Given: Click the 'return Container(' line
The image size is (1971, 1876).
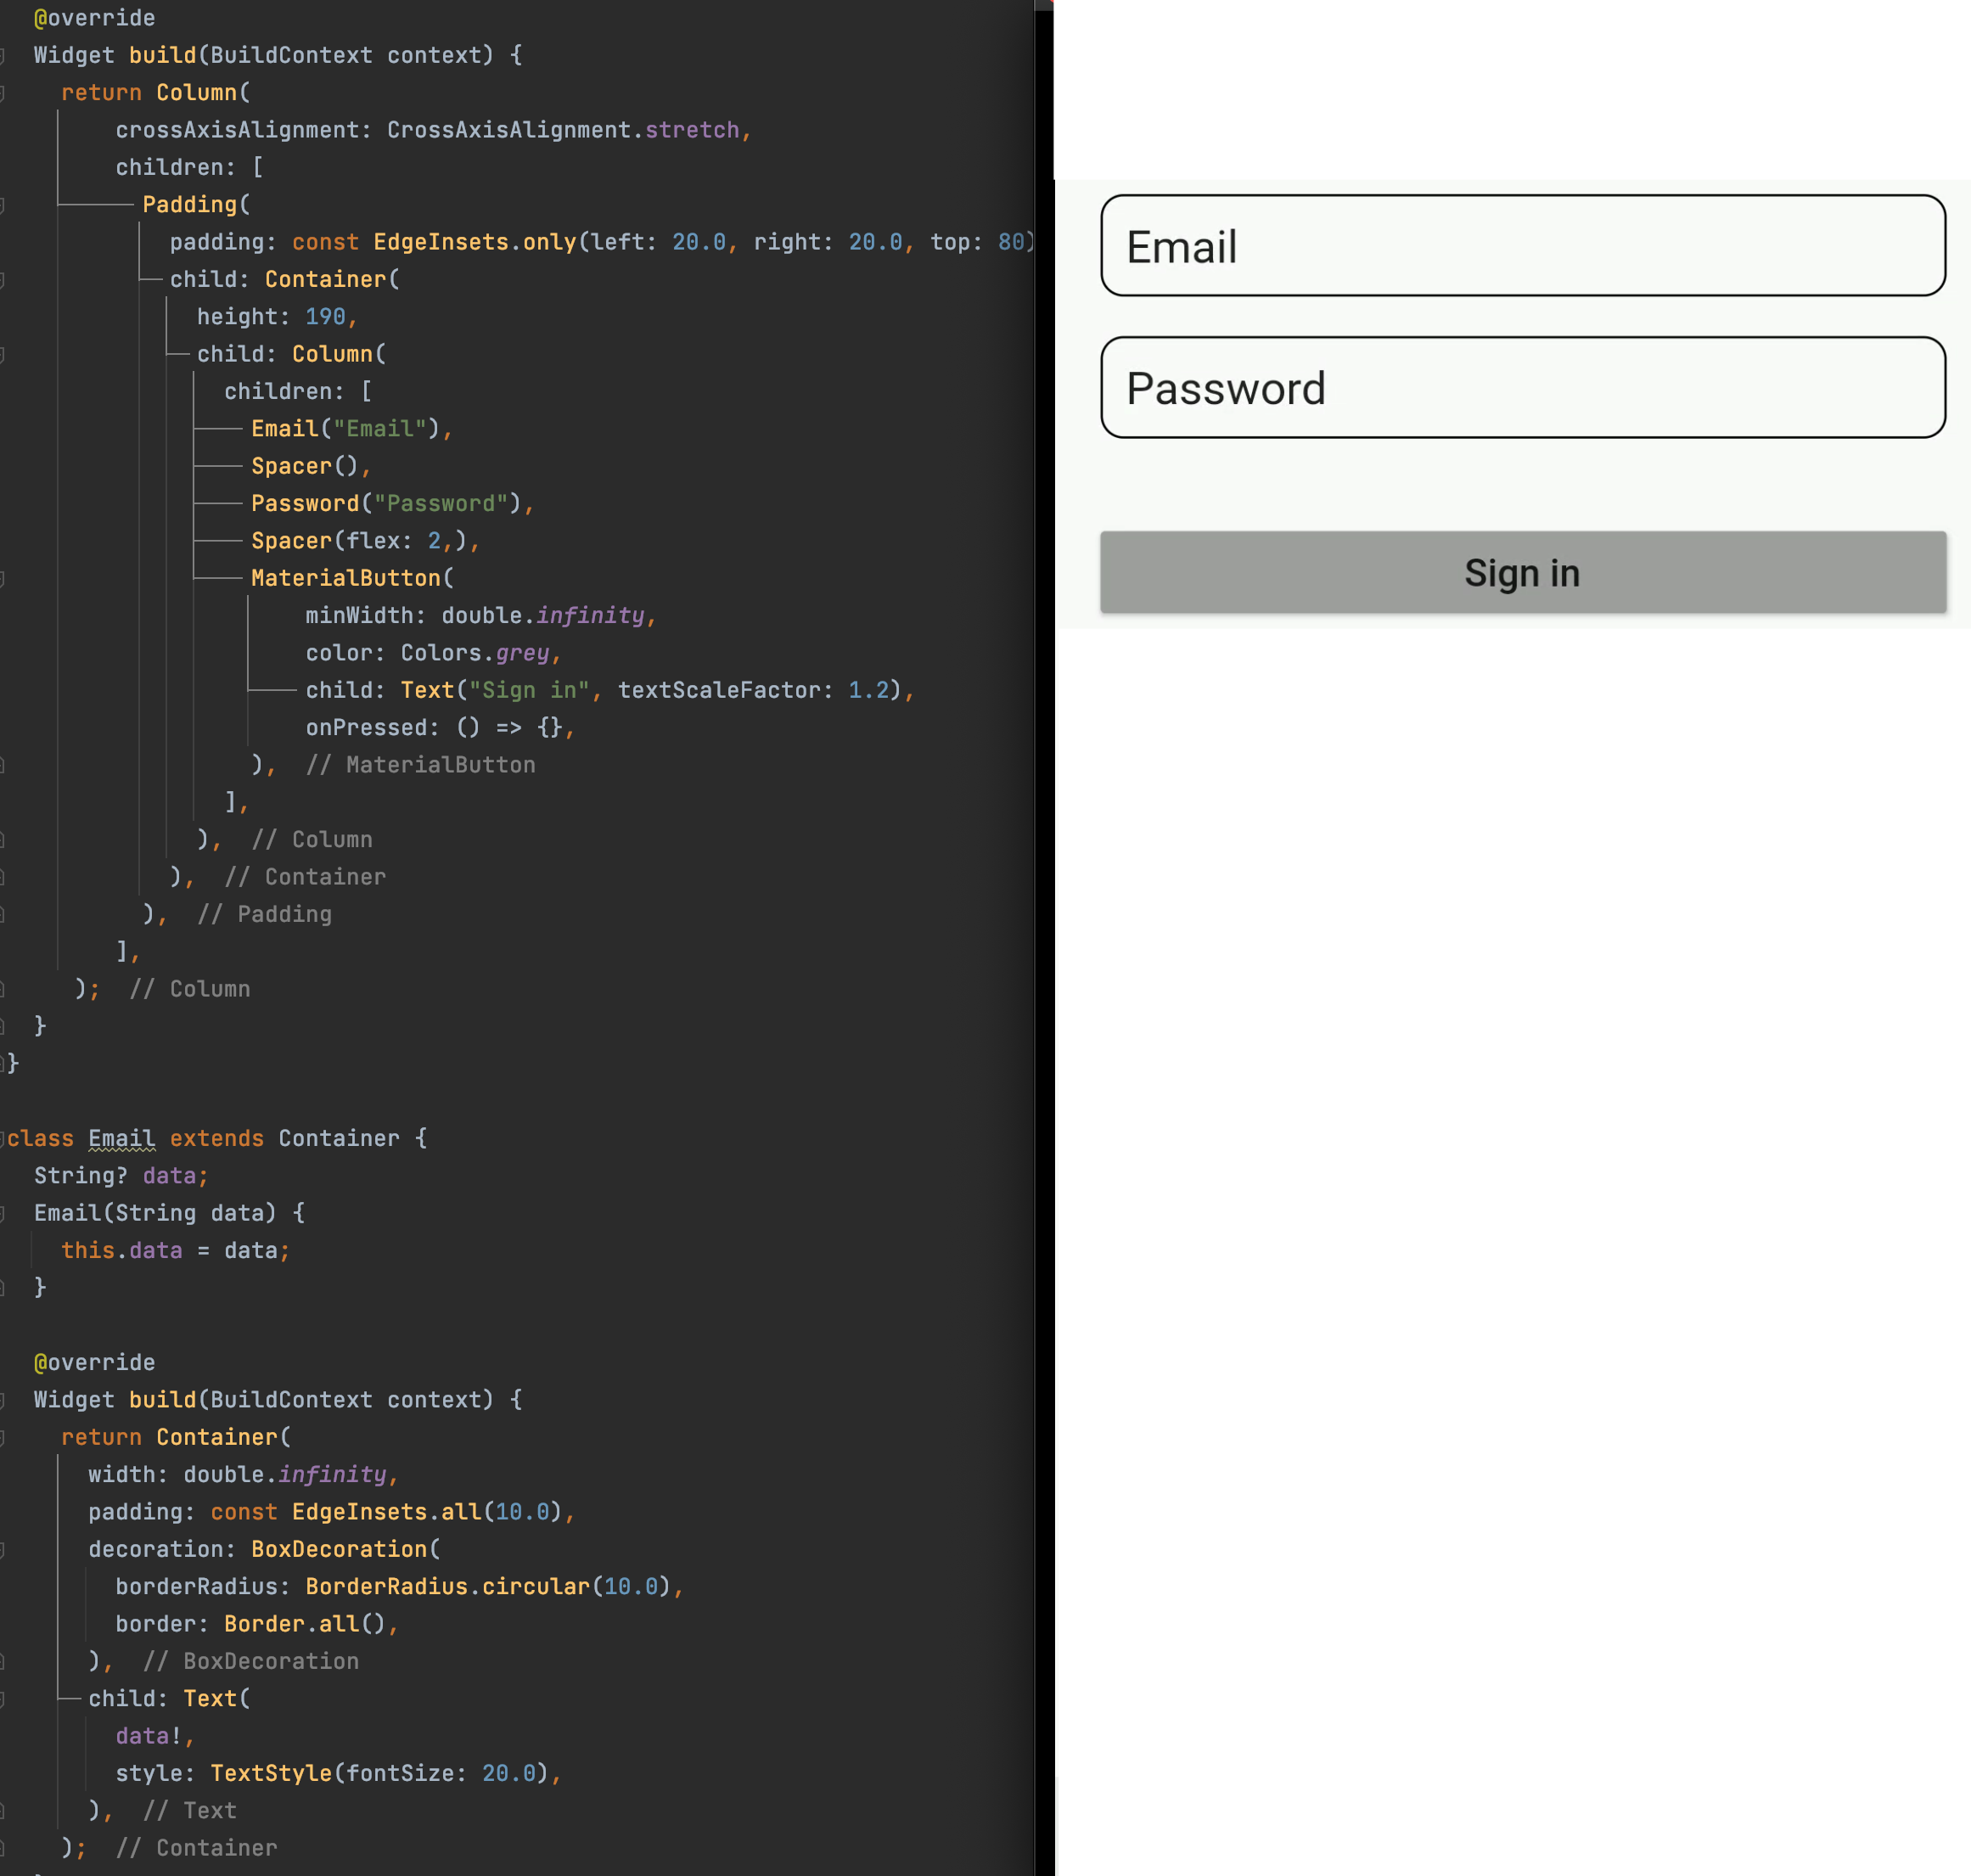Looking at the screenshot, I should [176, 1437].
